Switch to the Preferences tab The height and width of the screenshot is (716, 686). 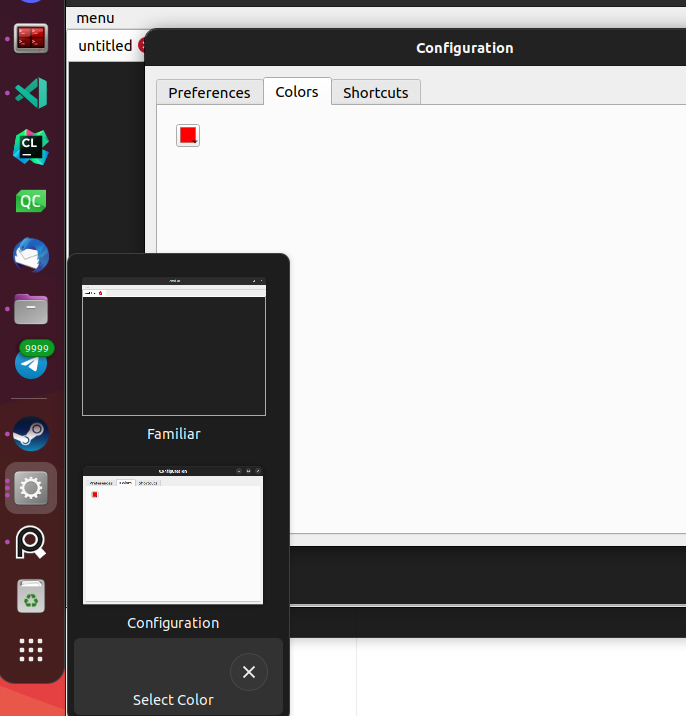pos(209,93)
